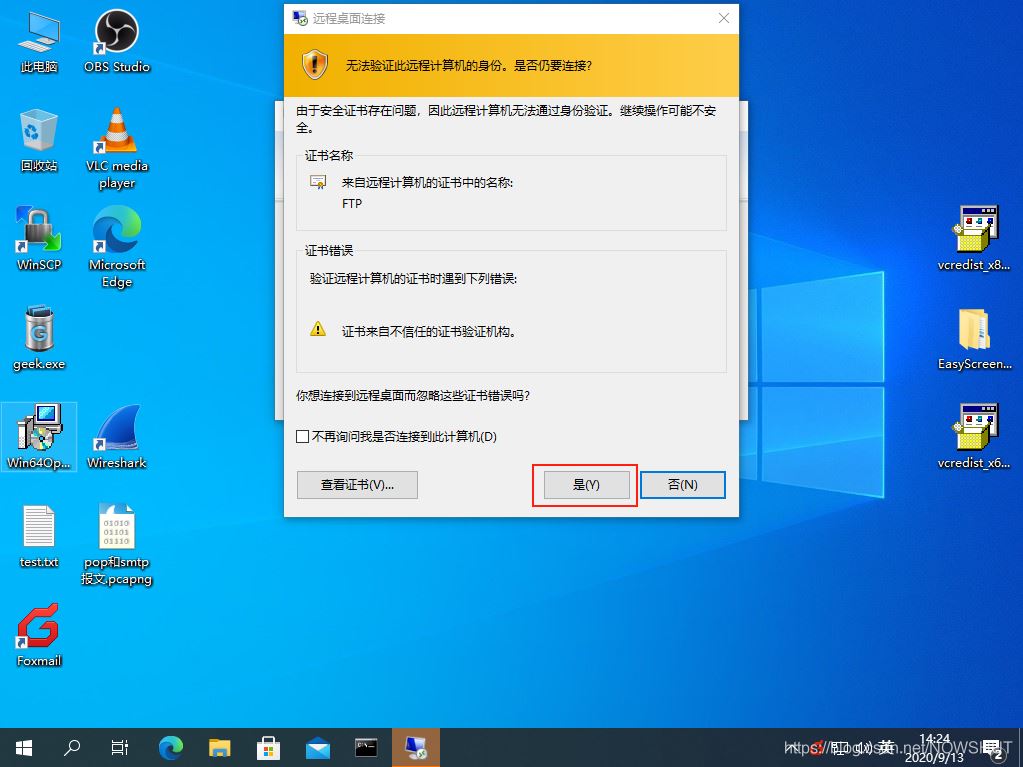1023x767 pixels.
Task: Close the 远程桌面连接 dialog window
Action: (x=724, y=18)
